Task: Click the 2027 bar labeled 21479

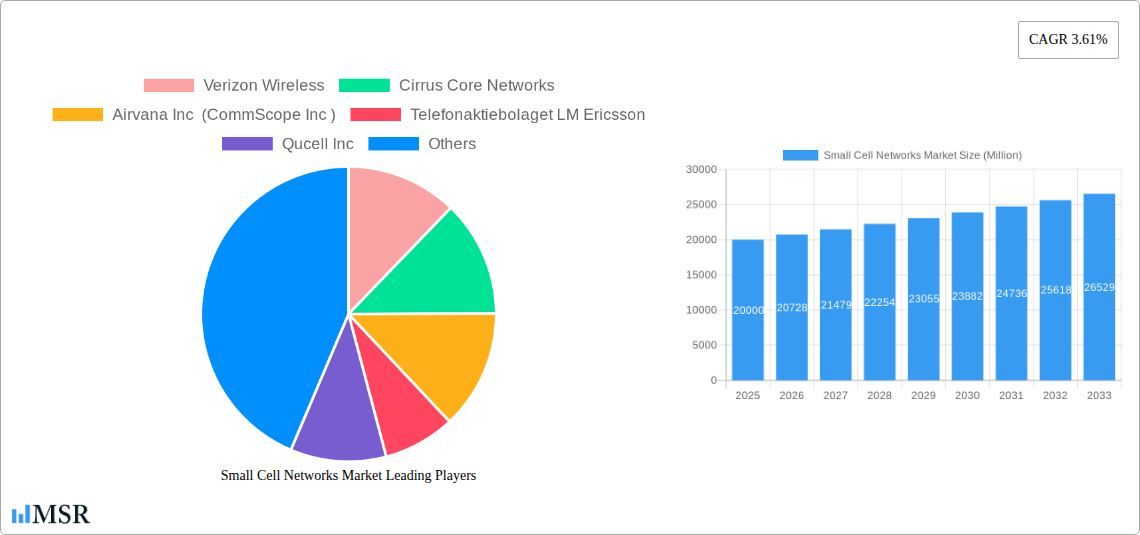Action: [x=835, y=305]
